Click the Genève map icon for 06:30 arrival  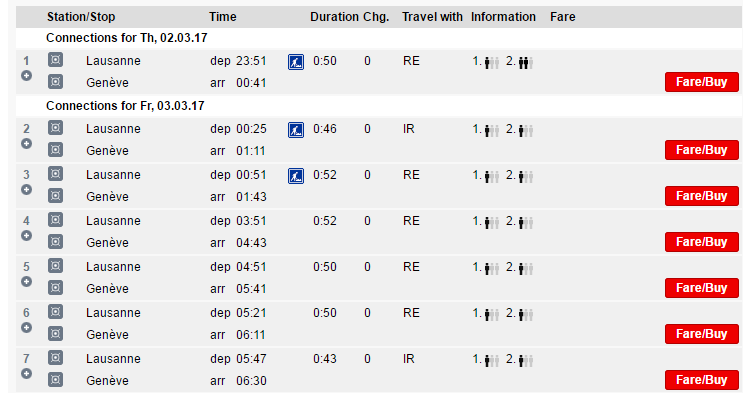[x=55, y=379]
